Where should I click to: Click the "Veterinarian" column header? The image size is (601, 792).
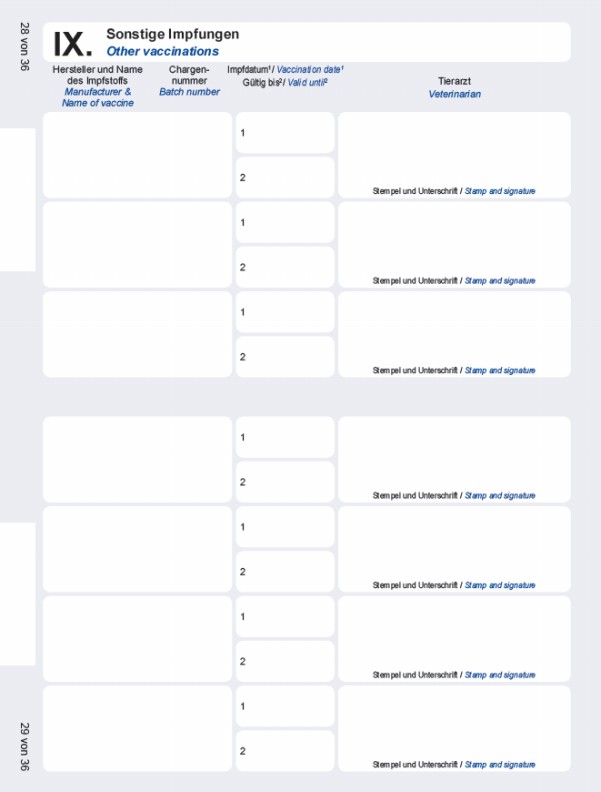coord(454,94)
